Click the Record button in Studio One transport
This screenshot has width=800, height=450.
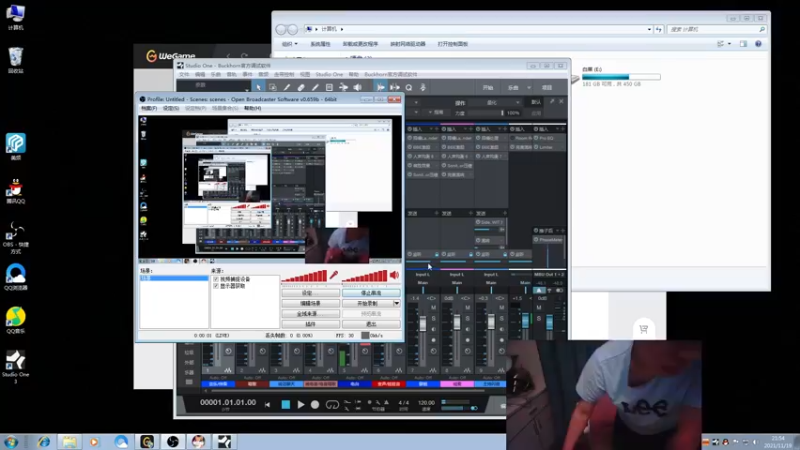pyautogui.click(x=315, y=404)
